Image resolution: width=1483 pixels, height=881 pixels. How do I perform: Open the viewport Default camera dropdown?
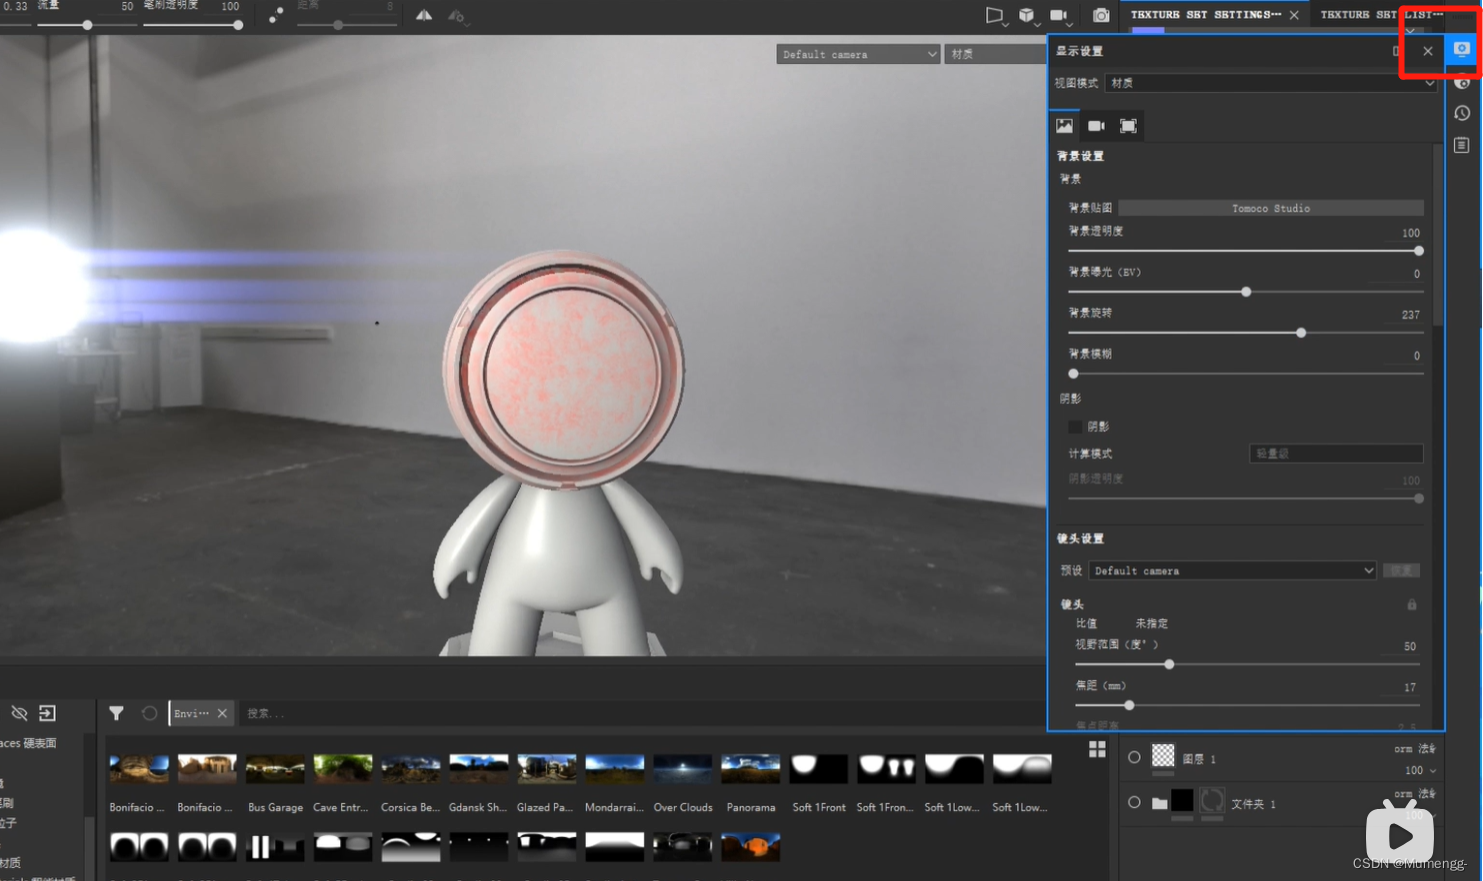coord(859,54)
